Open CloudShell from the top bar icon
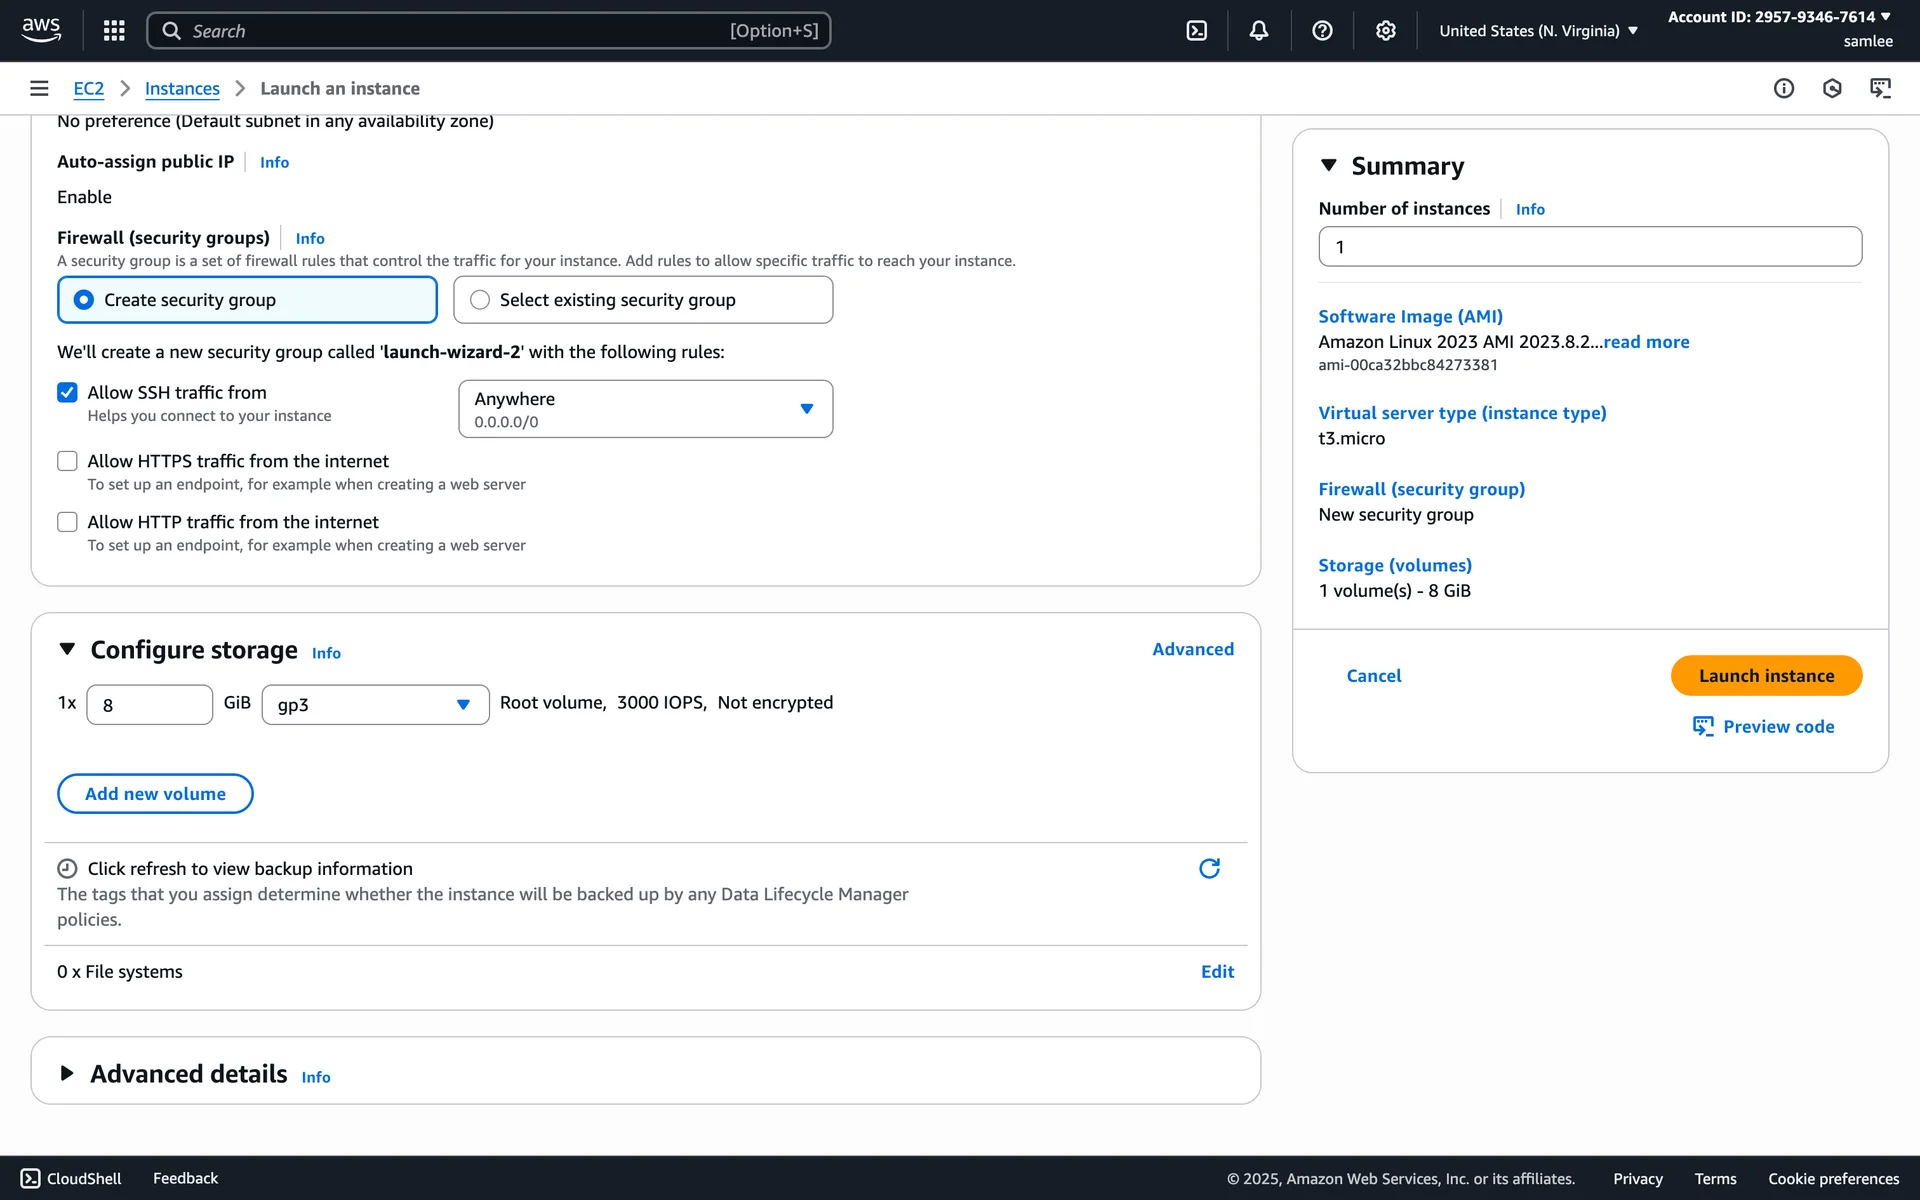Image resolution: width=1920 pixels, height=1200 pixels. pyautogui.click(x=1196, y=31)
